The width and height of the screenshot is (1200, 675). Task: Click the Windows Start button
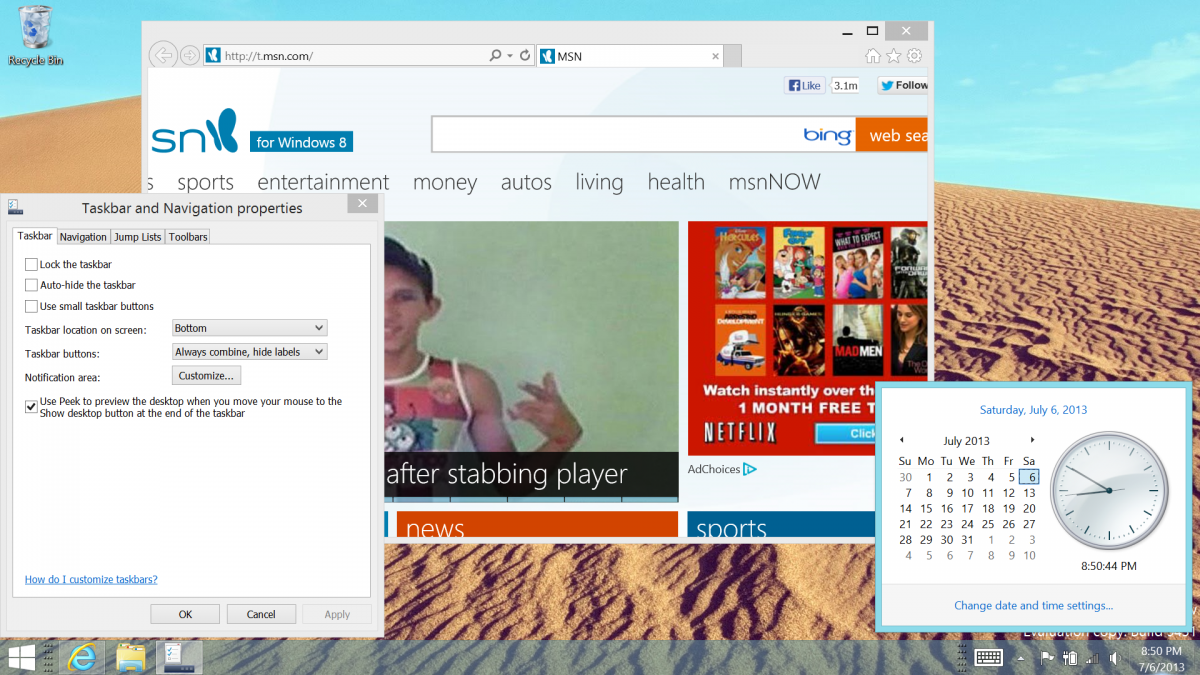point(21,657)
